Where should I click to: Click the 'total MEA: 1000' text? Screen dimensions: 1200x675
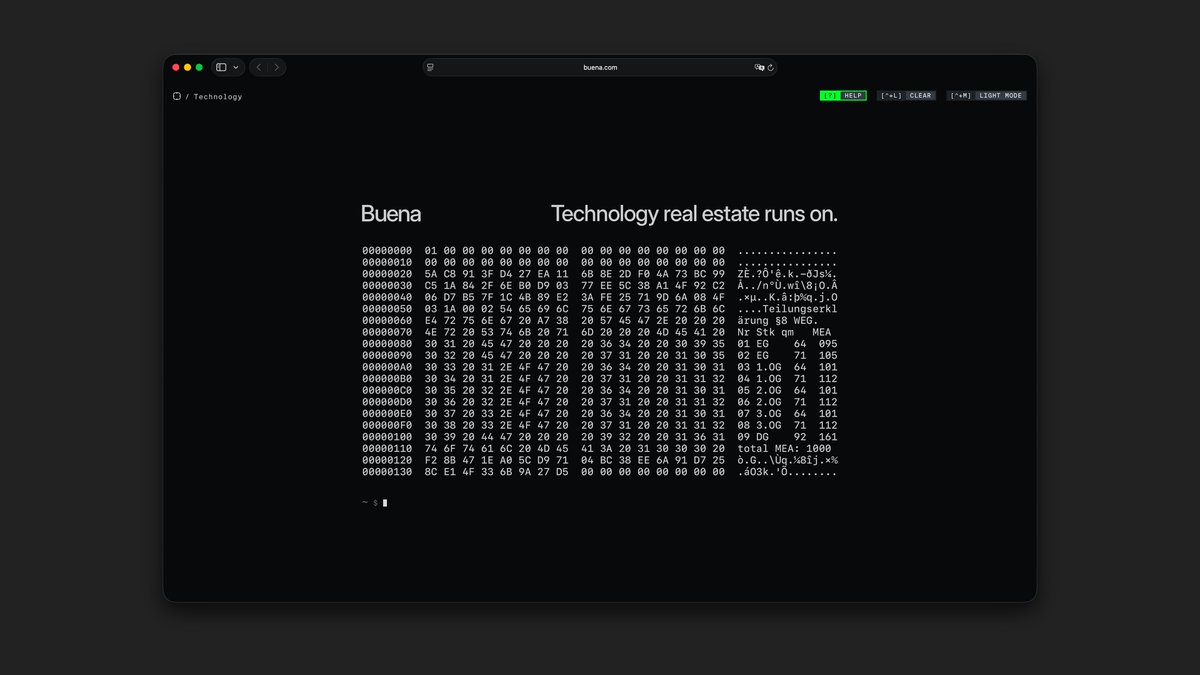click(784, 449)
